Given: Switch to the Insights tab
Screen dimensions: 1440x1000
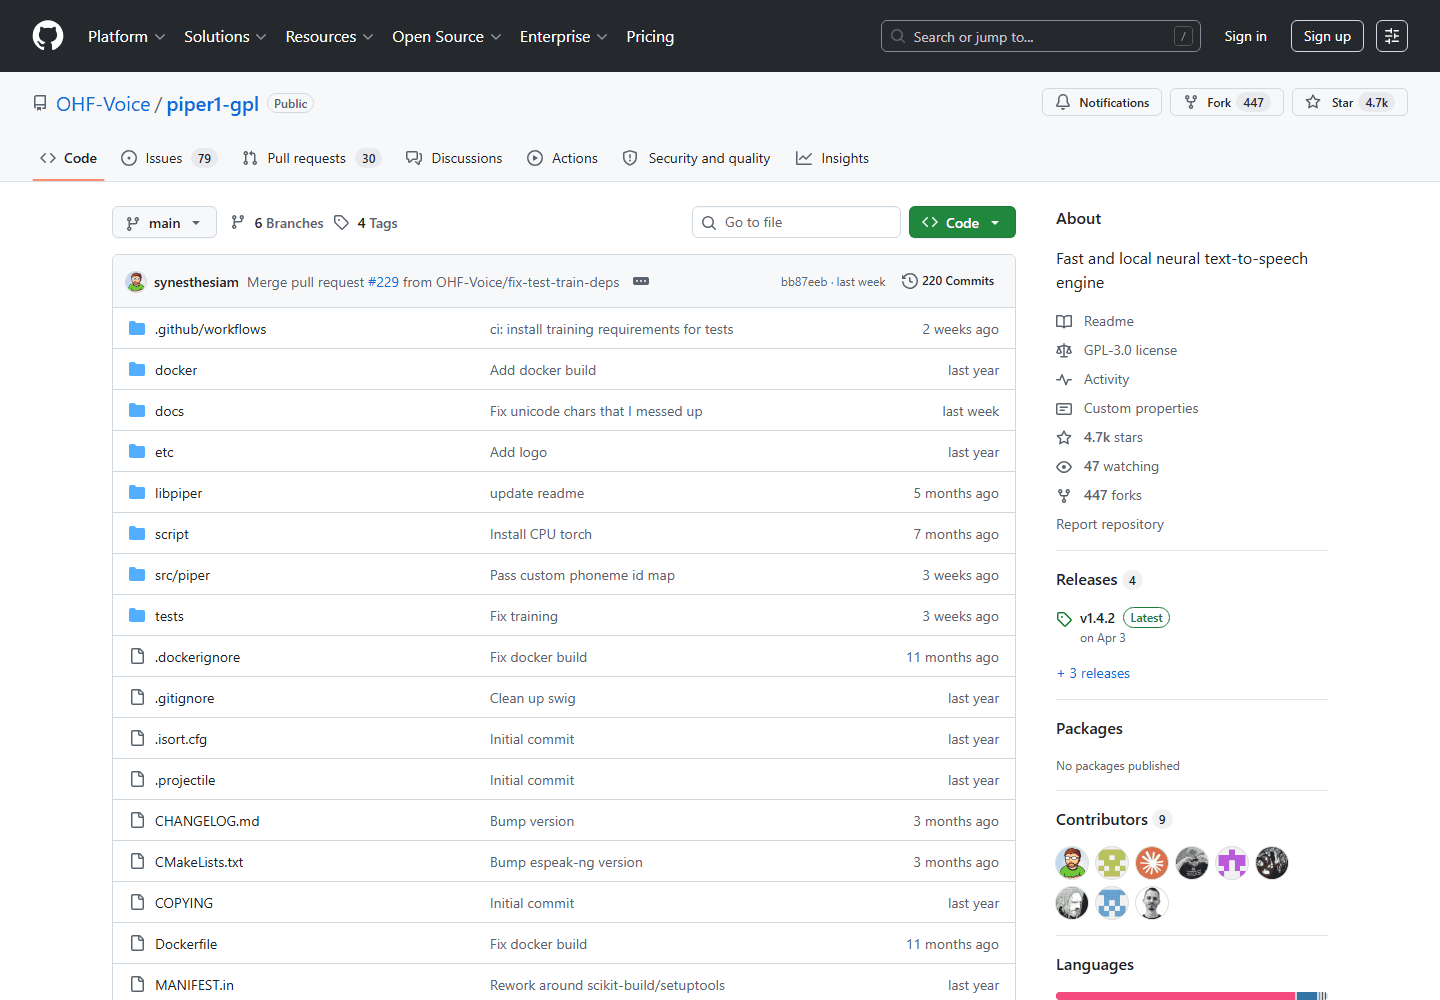Looking at the screenshot, I should (832, 158).
